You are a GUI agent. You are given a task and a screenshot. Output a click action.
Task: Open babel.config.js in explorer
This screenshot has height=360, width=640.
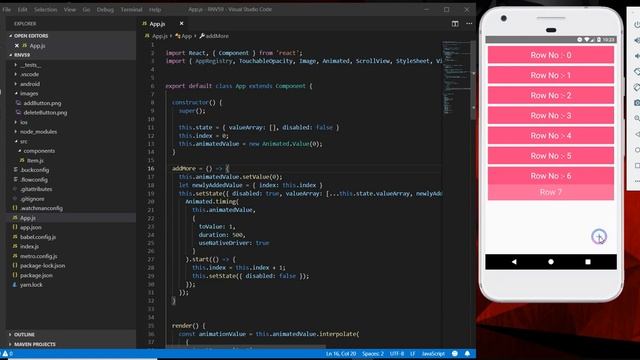(38, 237)
